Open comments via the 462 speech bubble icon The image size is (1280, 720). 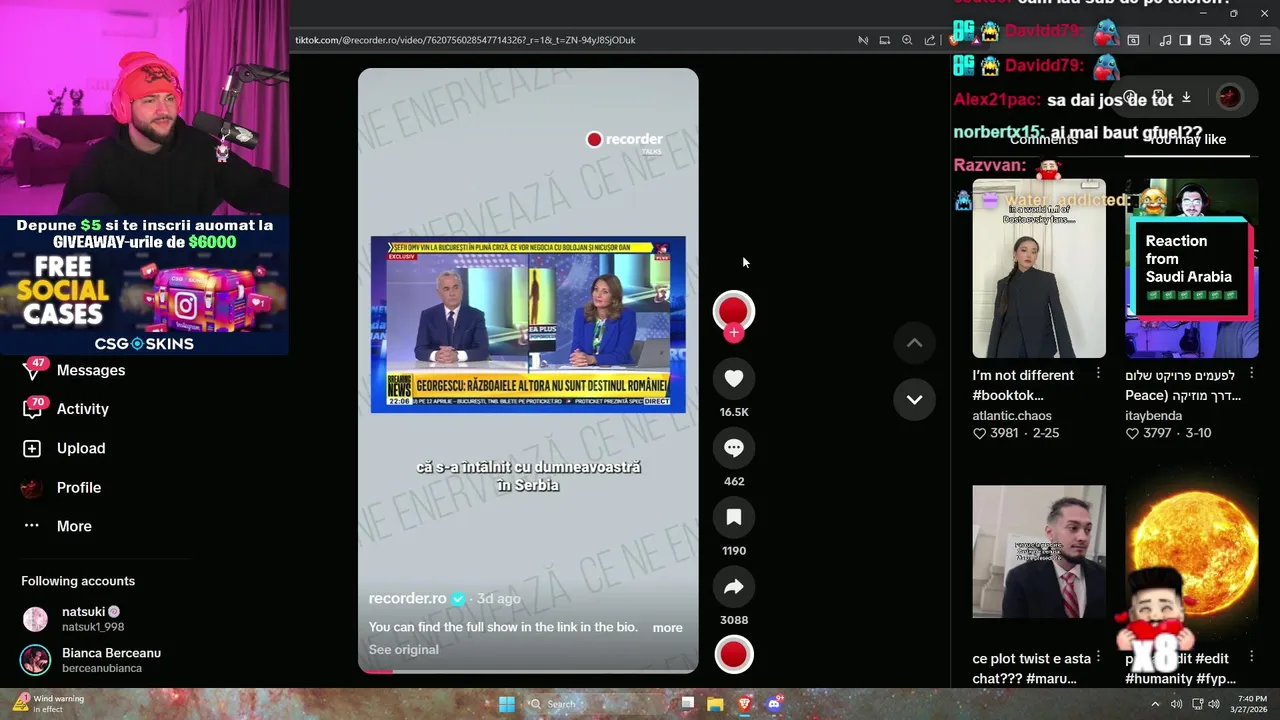click(734, 448)
